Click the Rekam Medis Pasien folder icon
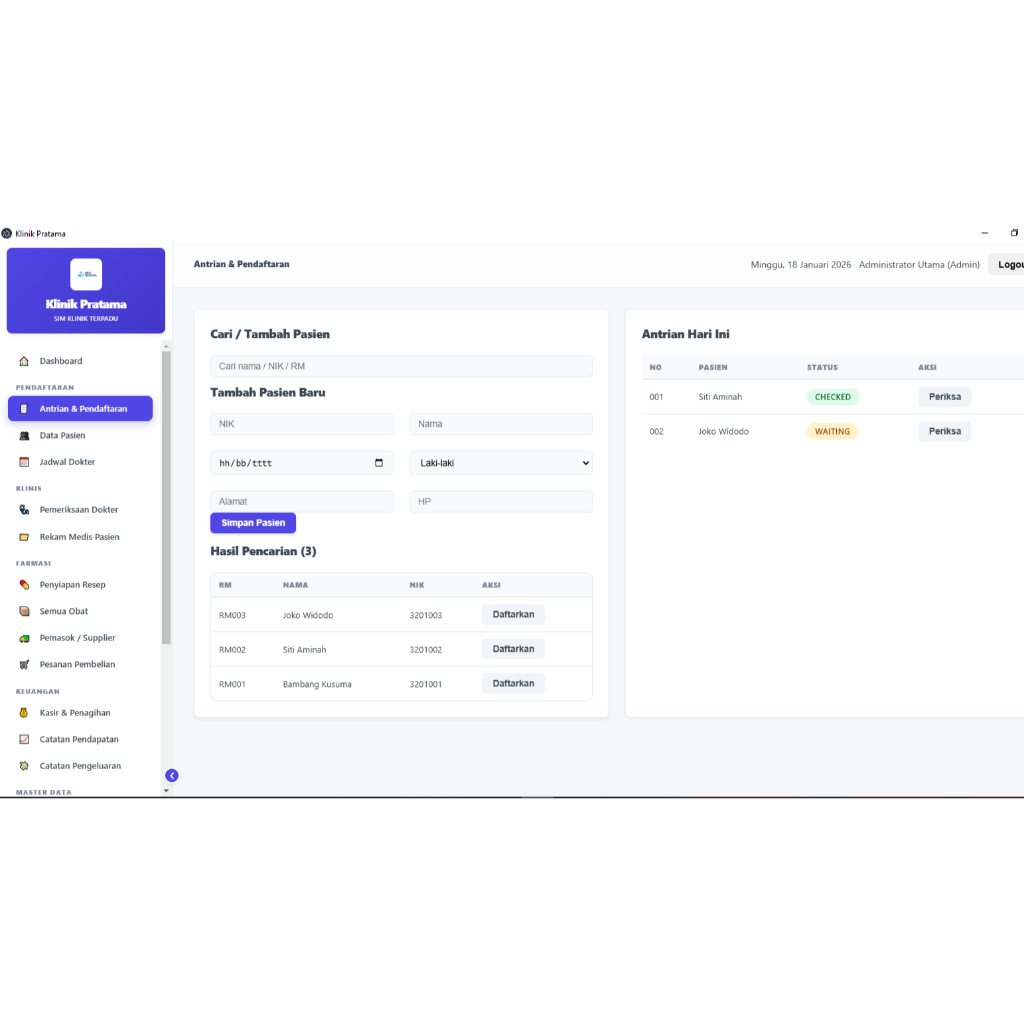Image resolution: width=1024 pixels, height=1024 pixels. tap(24, 537)
